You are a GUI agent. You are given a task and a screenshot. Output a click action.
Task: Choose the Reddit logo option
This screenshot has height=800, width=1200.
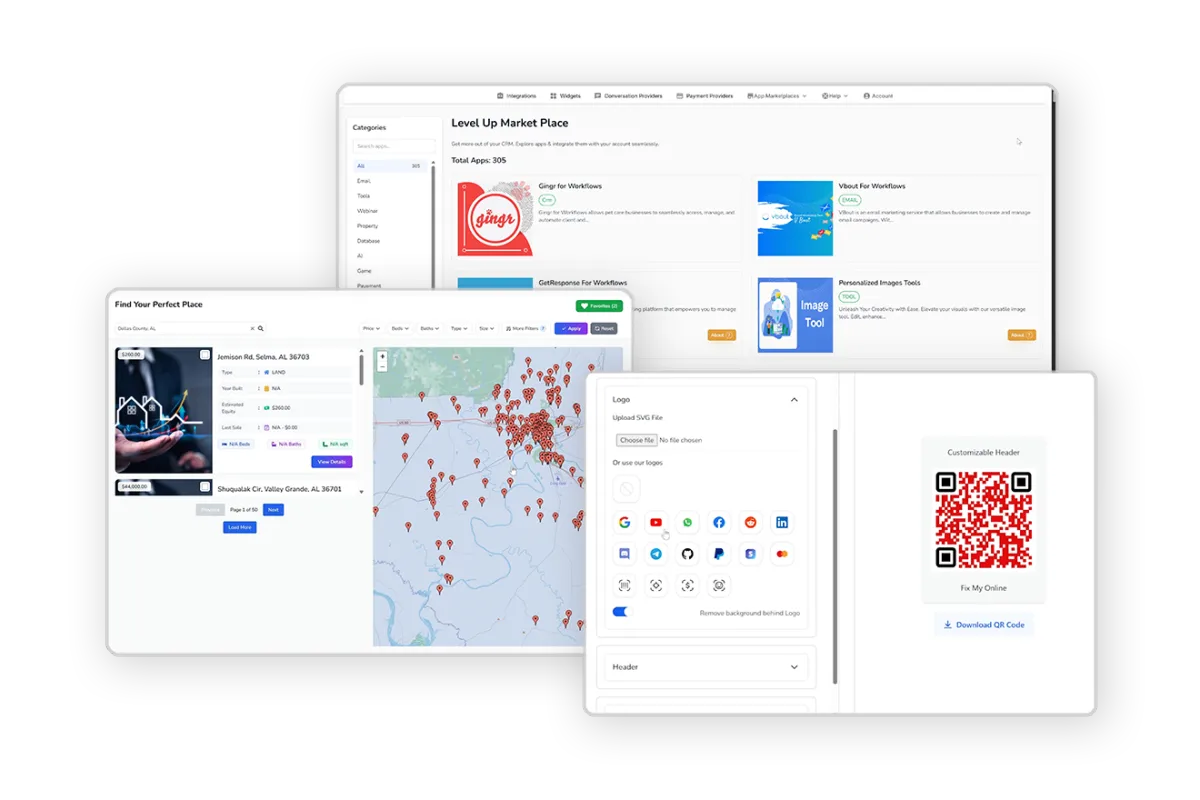pos(751,522)
